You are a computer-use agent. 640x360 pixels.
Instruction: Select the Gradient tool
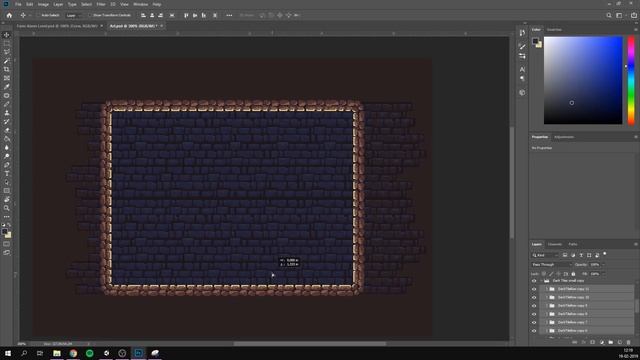[x=7, y=139]
